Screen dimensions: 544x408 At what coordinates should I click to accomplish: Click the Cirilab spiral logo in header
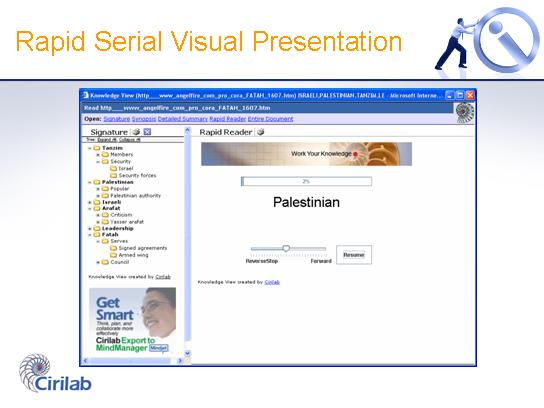point(465,113)
